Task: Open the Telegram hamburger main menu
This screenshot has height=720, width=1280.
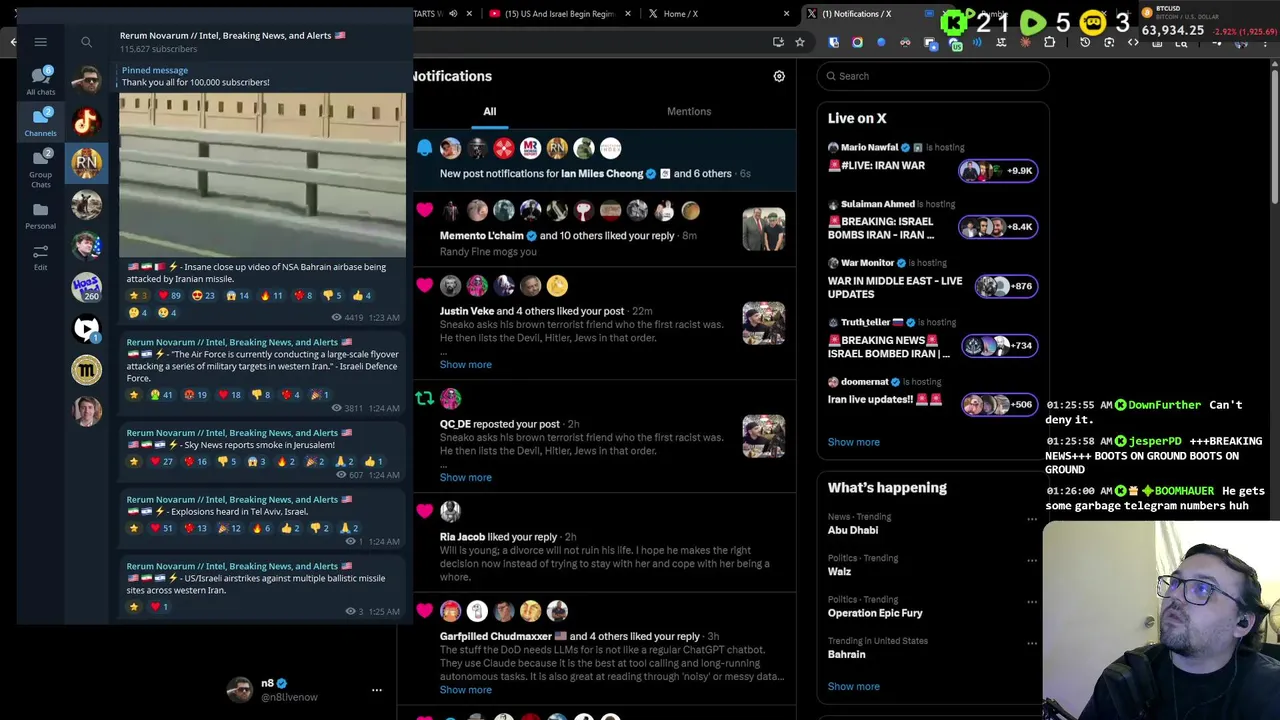Action: (x=40, y=42)
